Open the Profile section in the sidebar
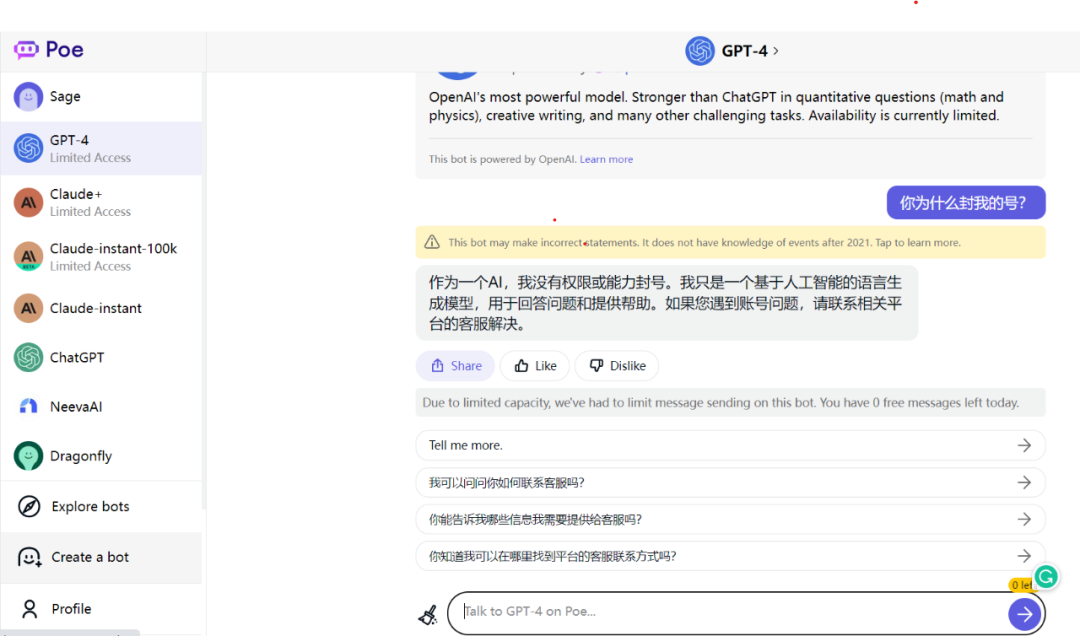Image resolution: width=1080 pixels, height=636 pixels. (28, 609)
